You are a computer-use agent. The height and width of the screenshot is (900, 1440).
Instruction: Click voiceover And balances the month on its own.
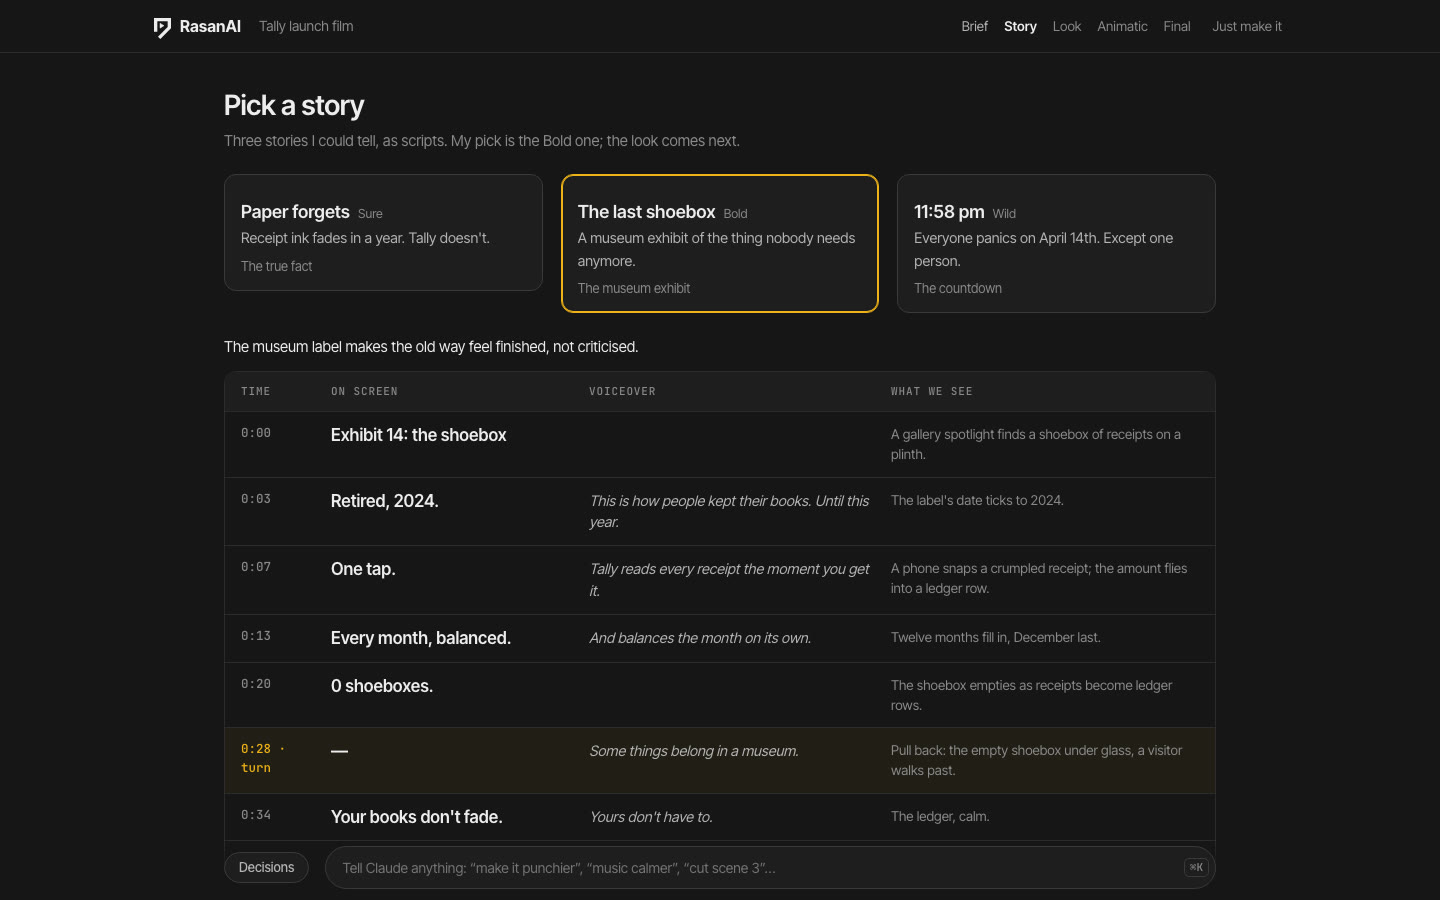point(700,638)
